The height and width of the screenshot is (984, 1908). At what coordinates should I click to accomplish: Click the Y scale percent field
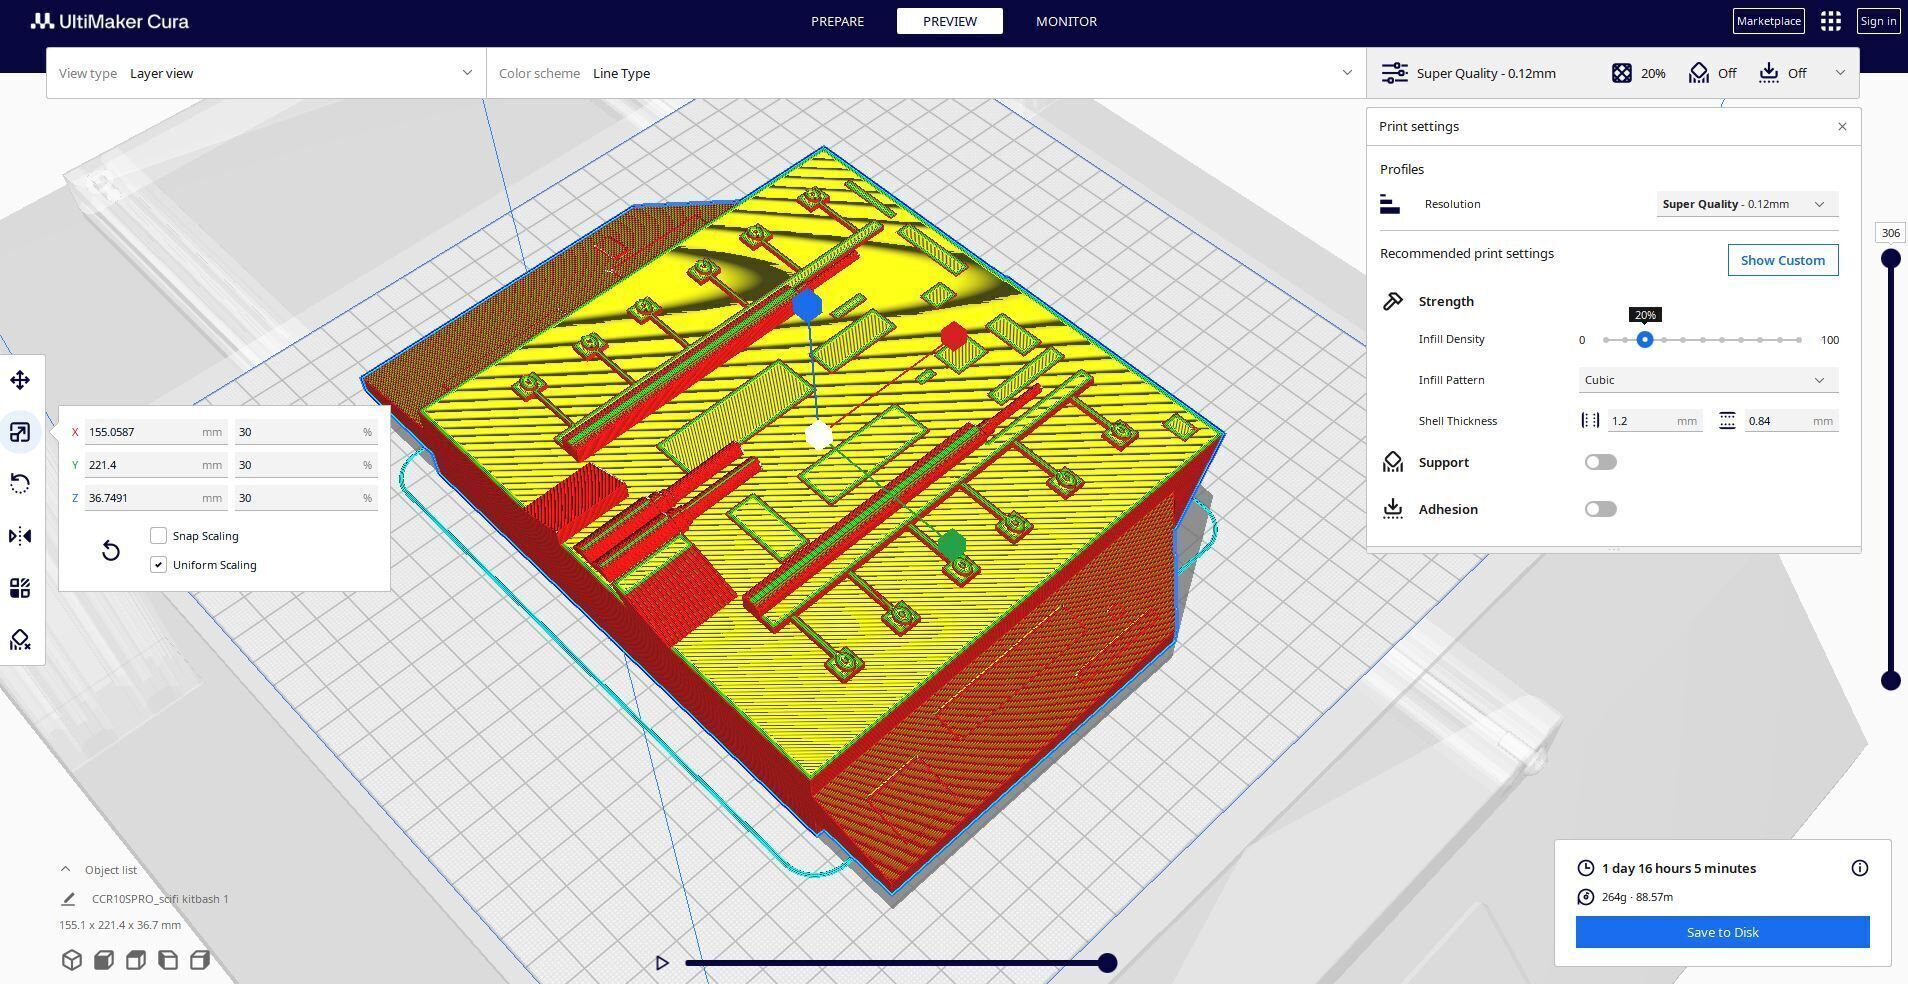(306, 465)
